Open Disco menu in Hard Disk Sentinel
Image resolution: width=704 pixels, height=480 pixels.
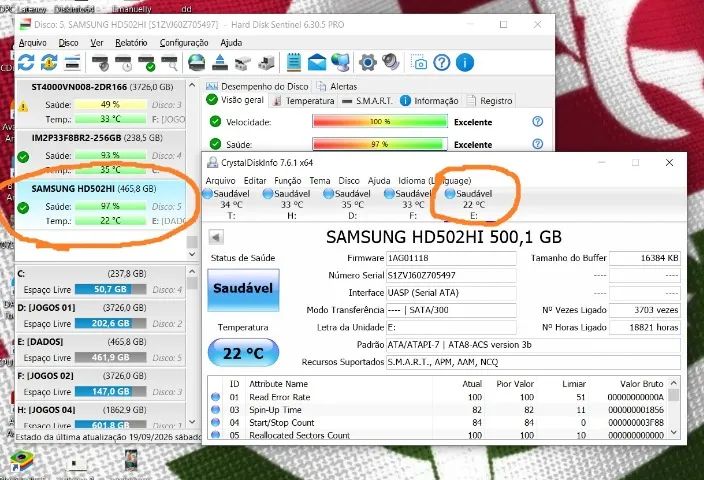point(68,43)
